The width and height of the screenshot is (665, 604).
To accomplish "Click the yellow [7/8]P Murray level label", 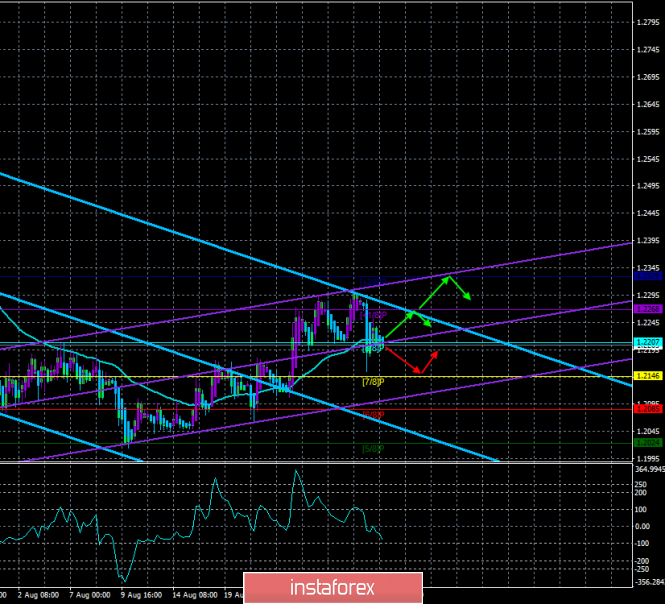I will [x=373, y=381].
